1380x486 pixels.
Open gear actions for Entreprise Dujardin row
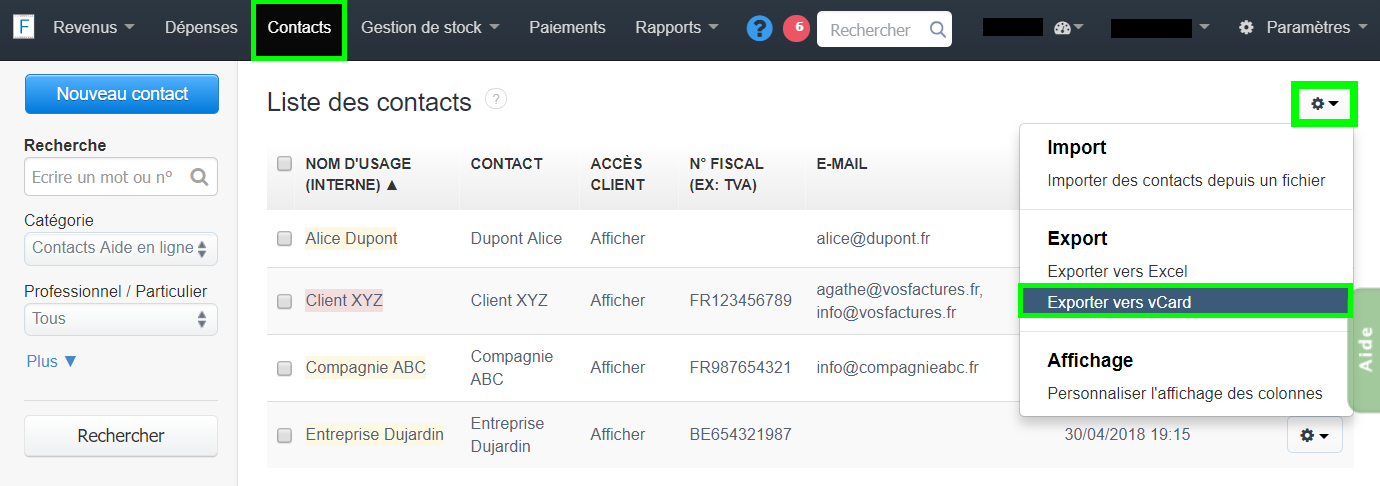pyautogui.click(x=1314, y=435)
